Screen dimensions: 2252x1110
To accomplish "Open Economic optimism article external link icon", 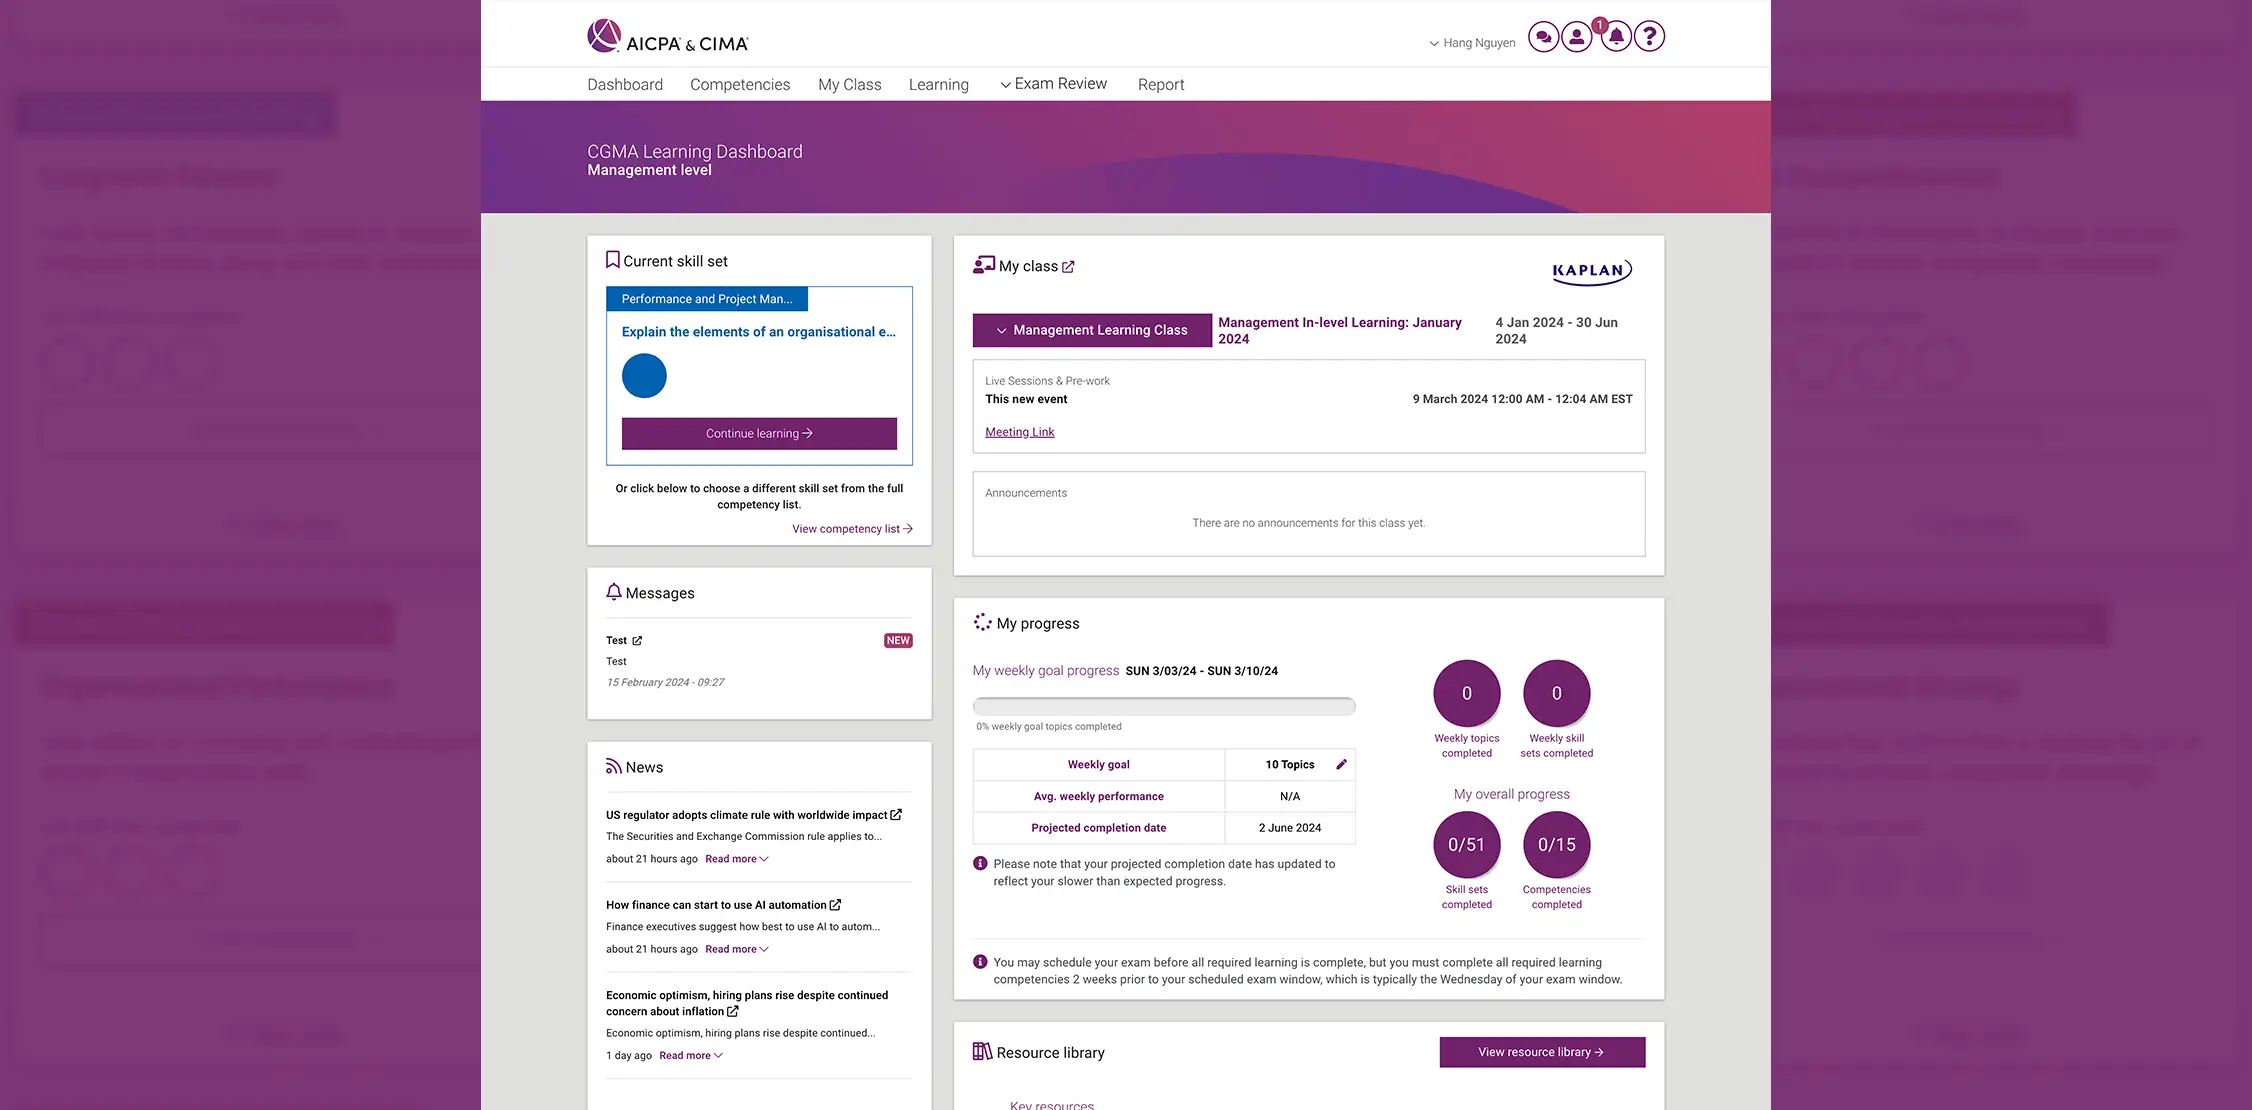I will [733, 1012].
